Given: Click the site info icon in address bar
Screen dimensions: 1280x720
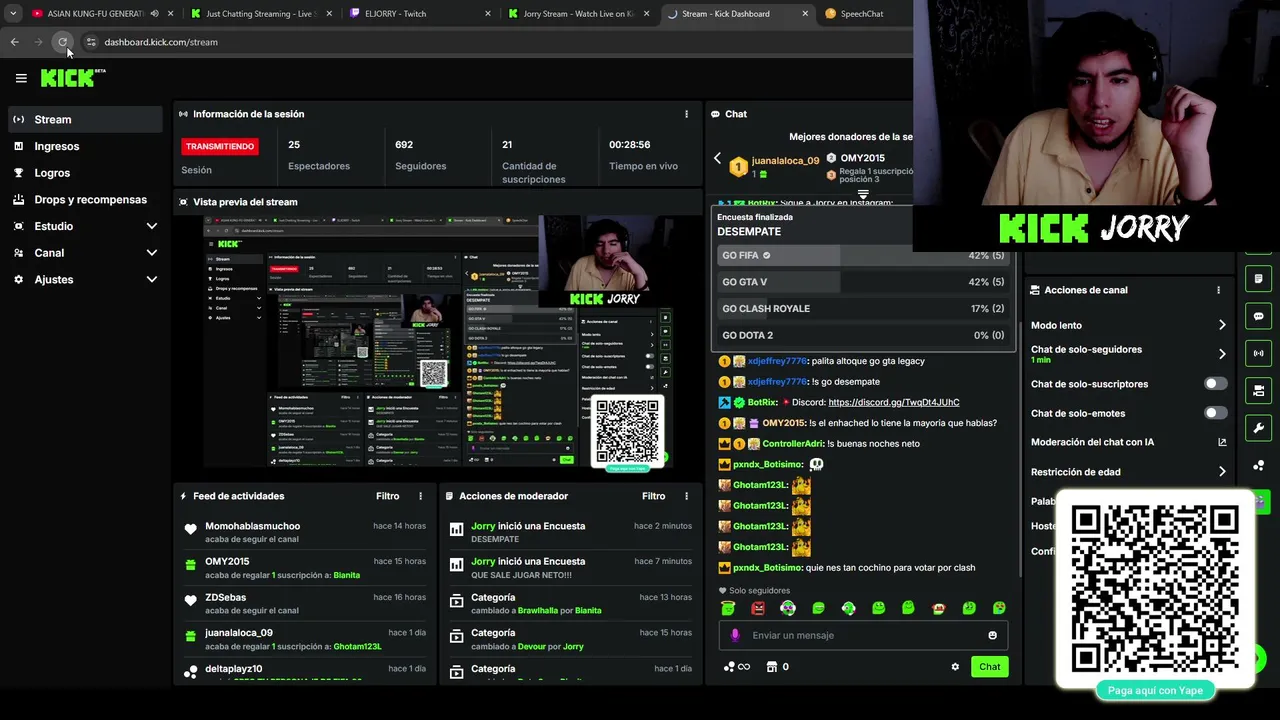Looking at the screenshot, I should pyautogui.click(x=91, y=42).
